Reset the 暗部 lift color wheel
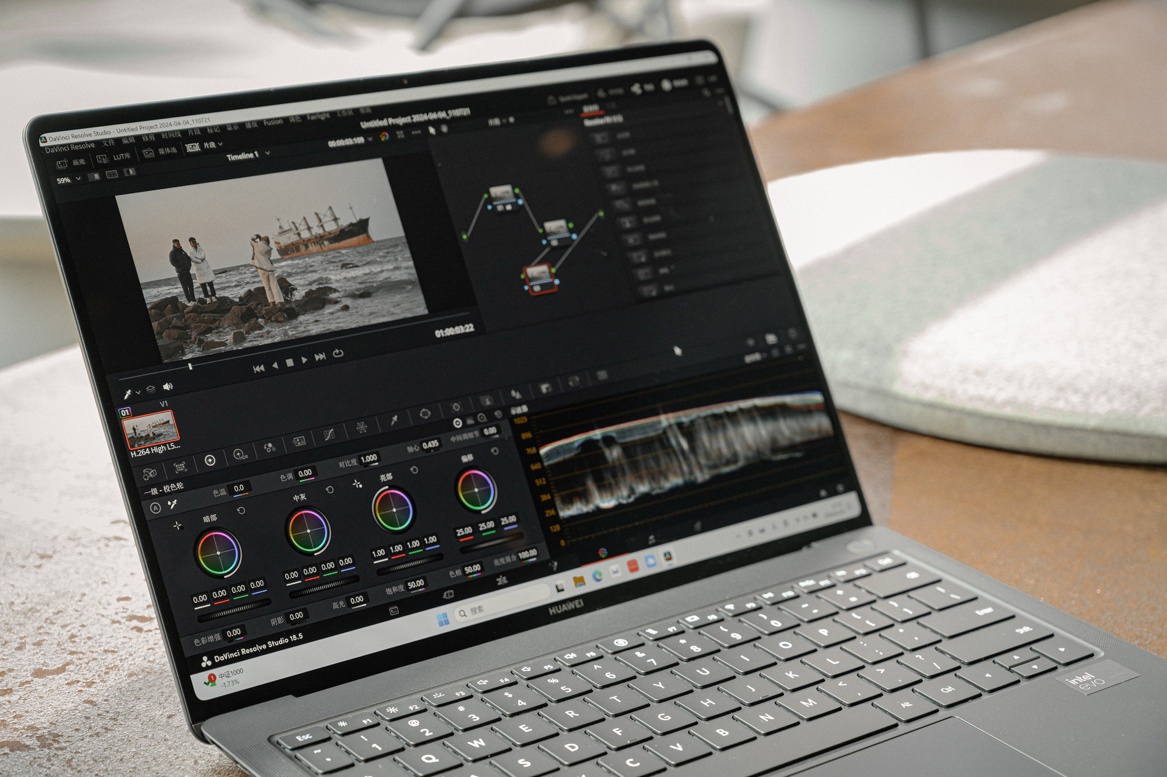The width and height of the screenshot is (1167, 777). (241, 511)
